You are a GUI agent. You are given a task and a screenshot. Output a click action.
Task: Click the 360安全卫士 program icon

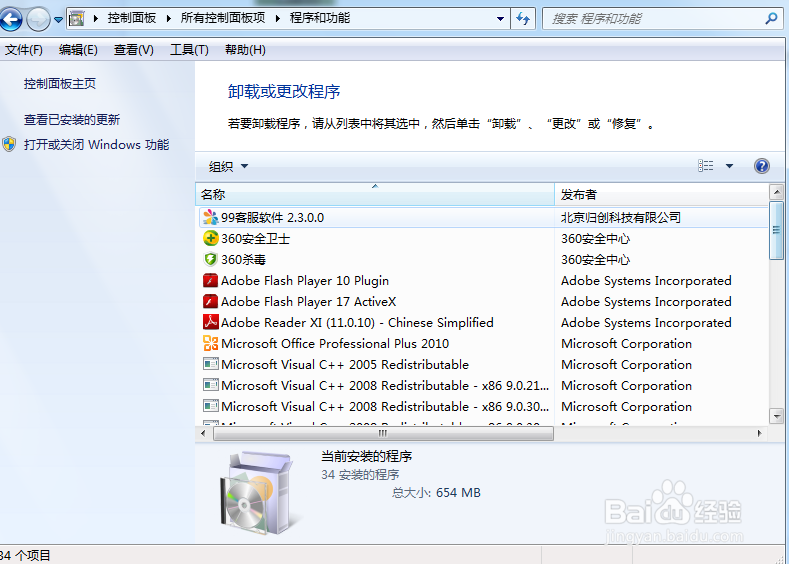210,238
